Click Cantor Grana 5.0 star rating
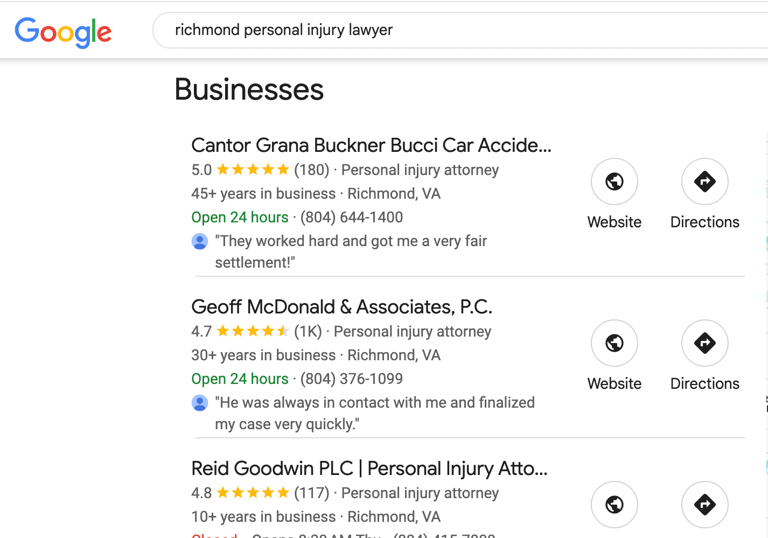 [x=253, y=170]
